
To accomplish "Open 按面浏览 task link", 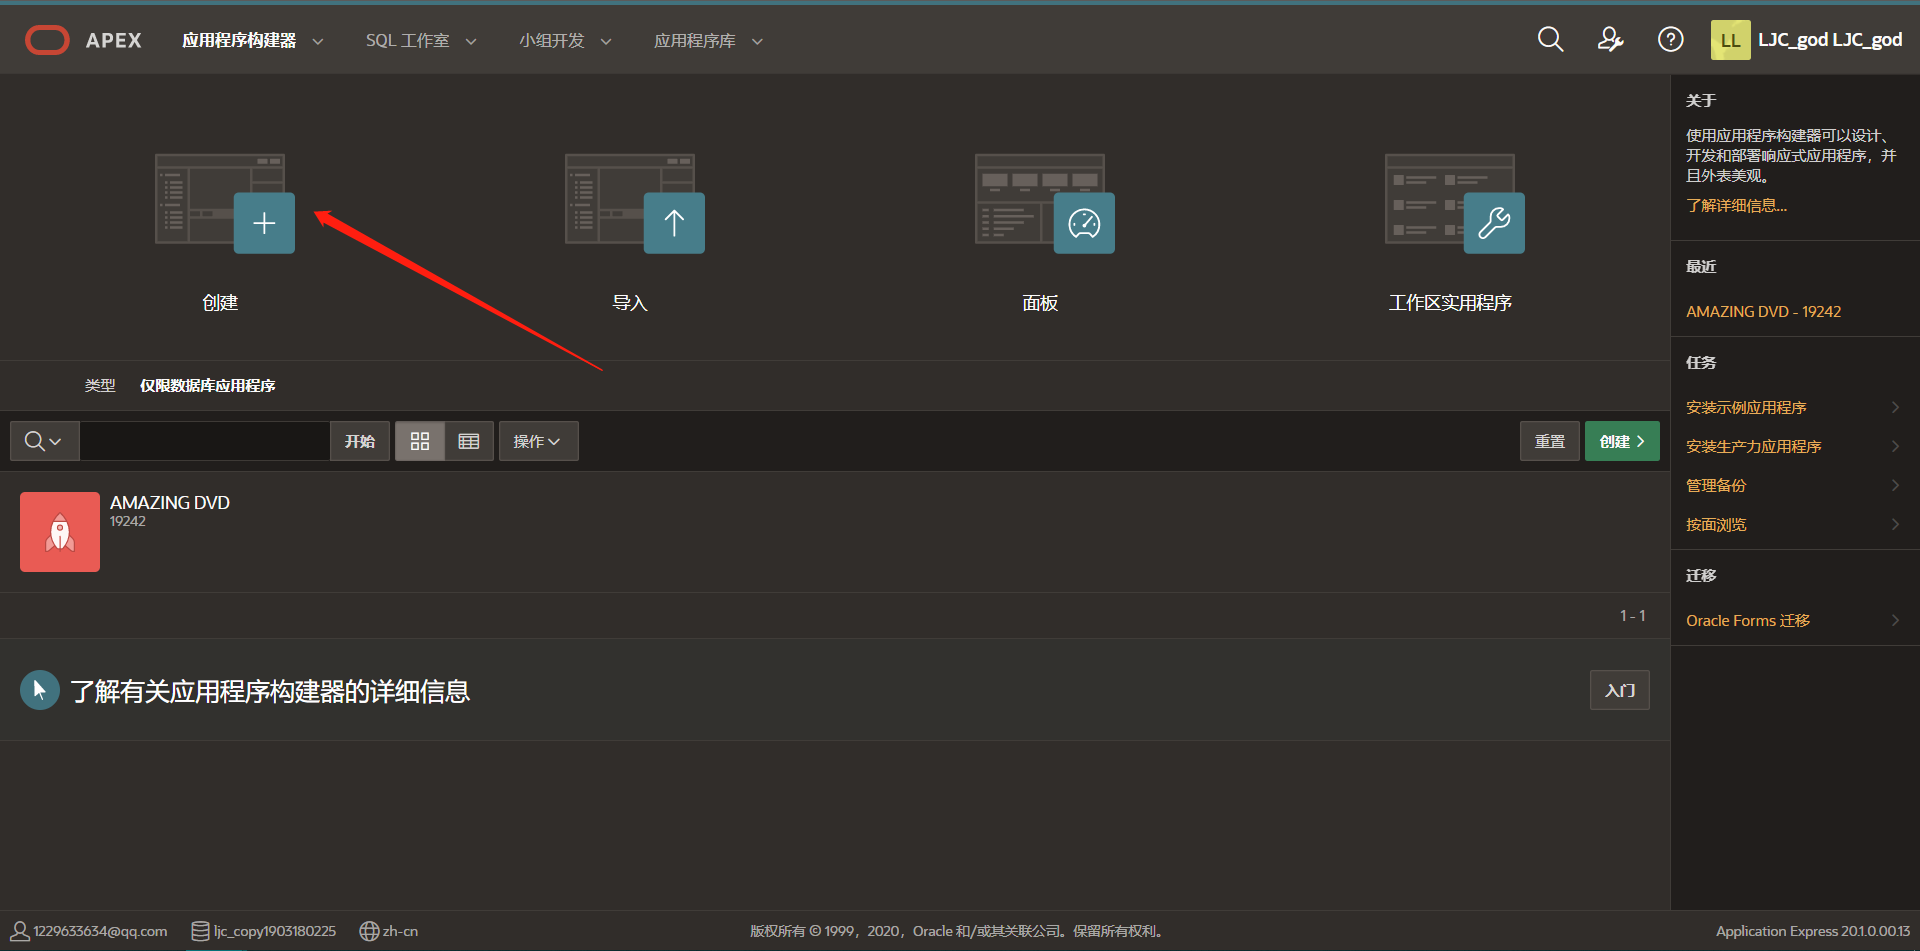I will (x=1716, y=524).
